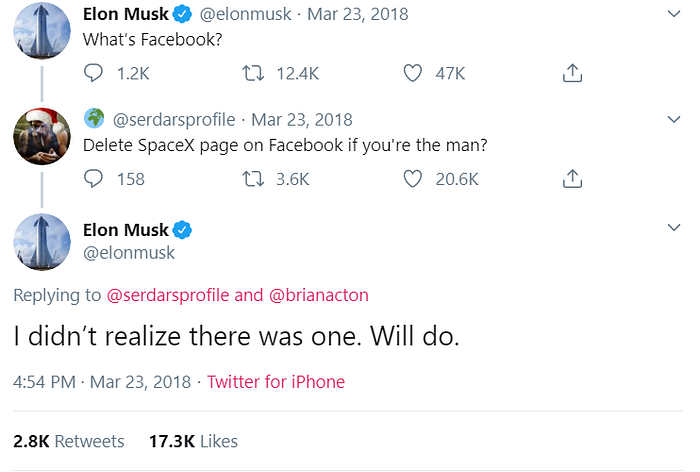Open the @brianacton mention link
Viewport: 700px width, 472px height.
click(320, 295)
